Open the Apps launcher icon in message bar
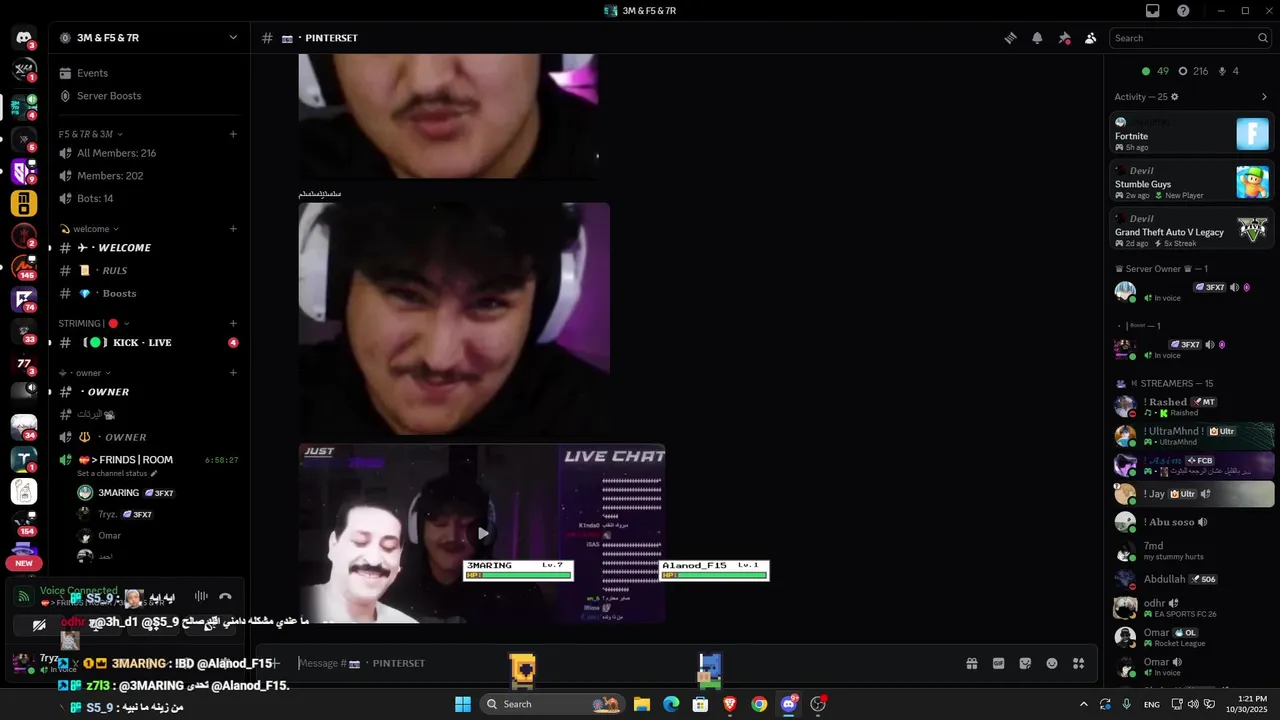This screenshot has width=1280, height=720. [1078, 663]
